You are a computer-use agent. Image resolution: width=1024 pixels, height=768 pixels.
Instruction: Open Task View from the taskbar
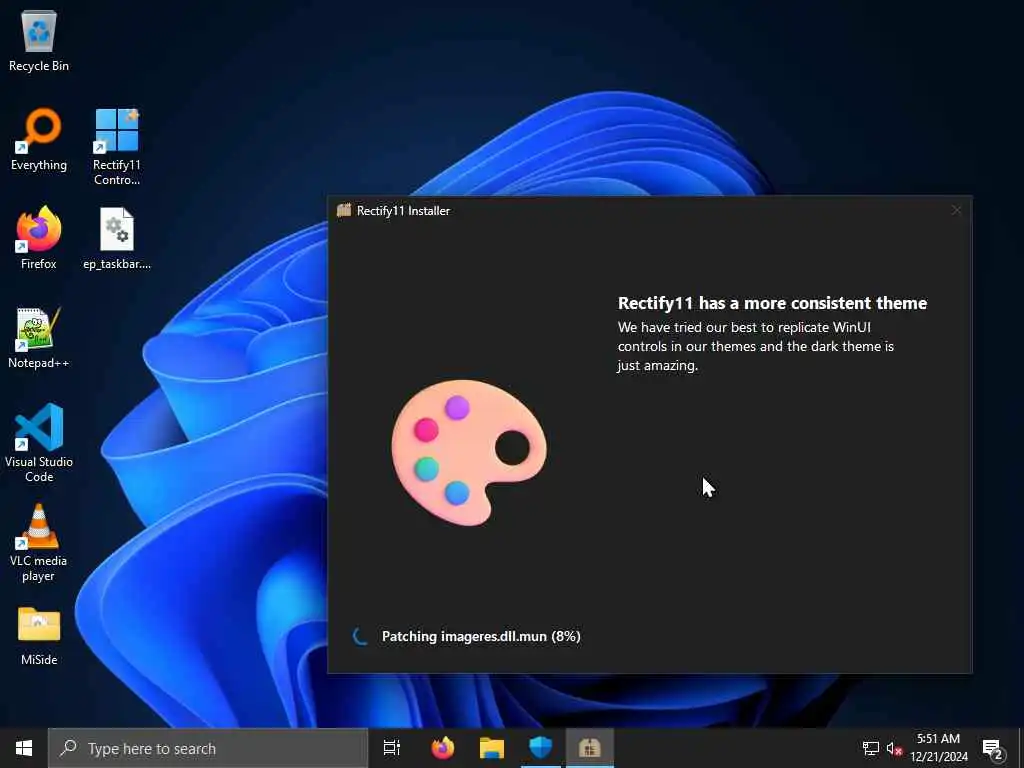click(392, 748)
